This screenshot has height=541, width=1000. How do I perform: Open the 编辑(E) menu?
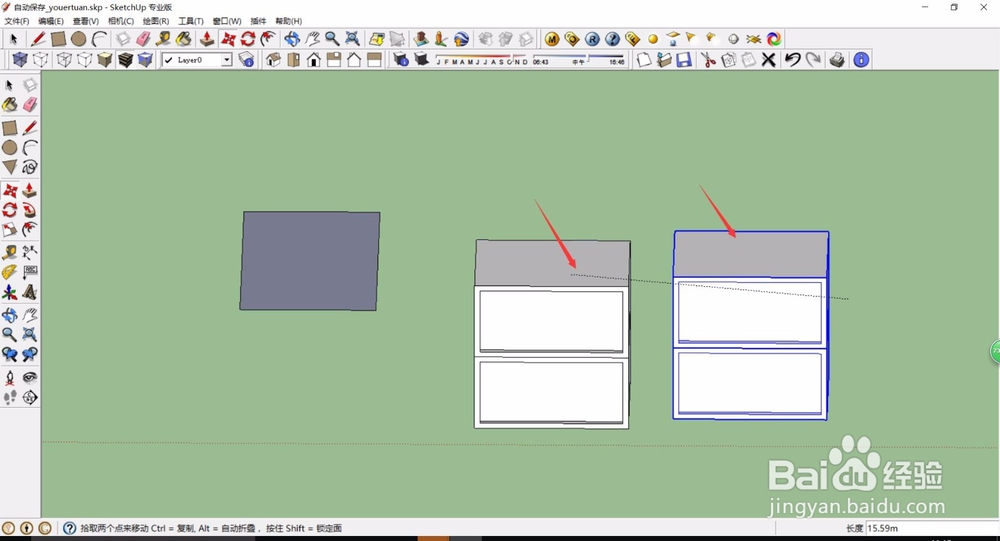coord(51,21)
